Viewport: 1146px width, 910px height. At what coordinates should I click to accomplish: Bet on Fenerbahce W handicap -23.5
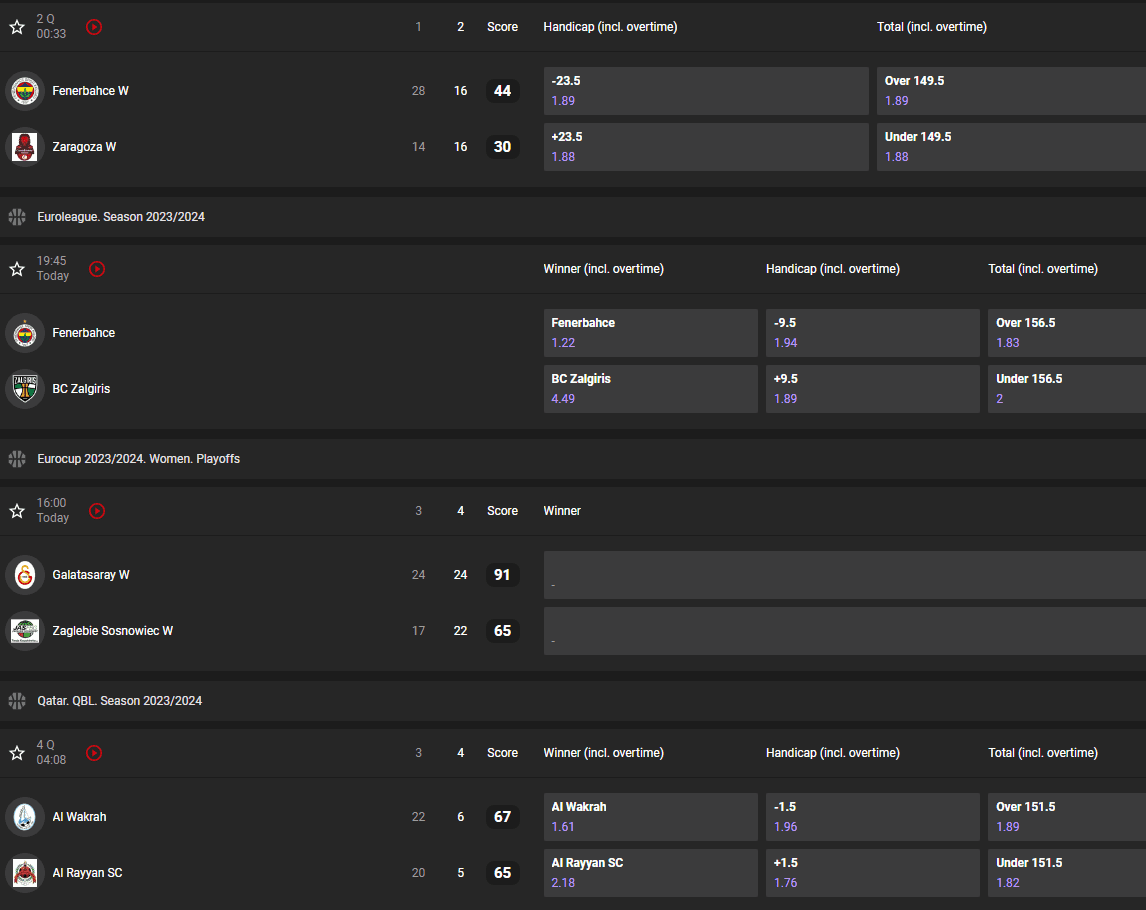(x=706, y=91)
